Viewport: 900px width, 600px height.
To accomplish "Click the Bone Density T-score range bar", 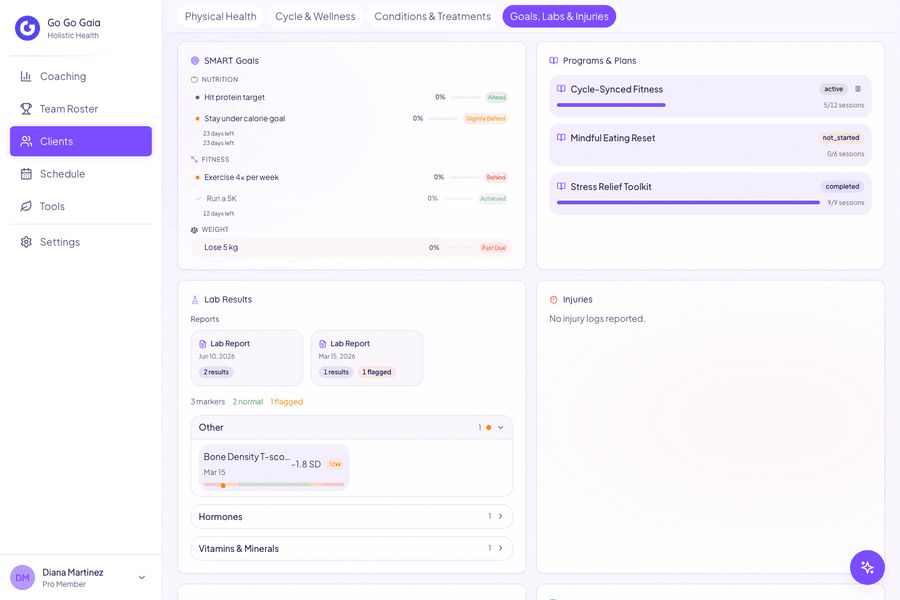I will coord(274,485).
